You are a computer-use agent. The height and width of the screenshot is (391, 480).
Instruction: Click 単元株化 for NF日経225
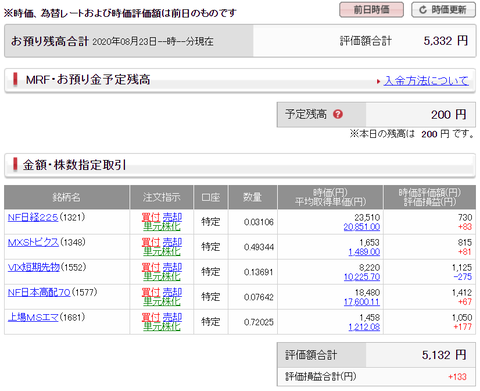tap(162, 227)
